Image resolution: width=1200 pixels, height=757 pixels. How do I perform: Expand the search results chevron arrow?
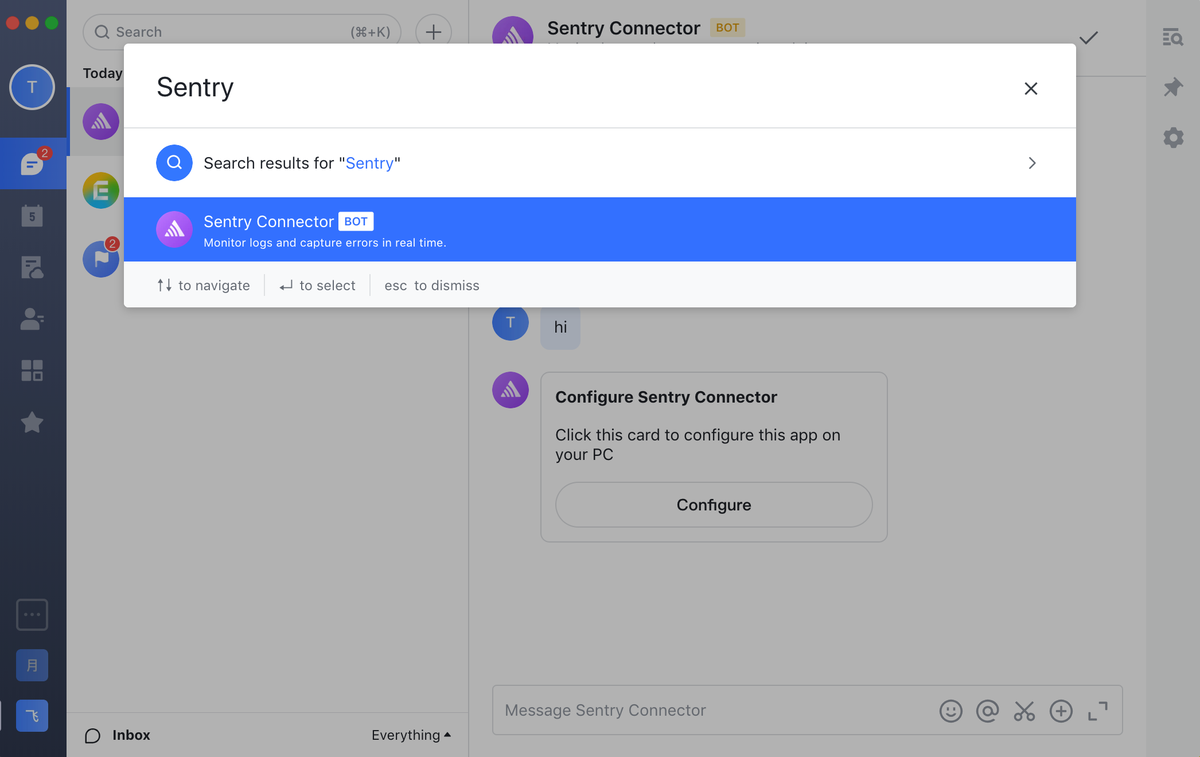[x=1032, y=163]
